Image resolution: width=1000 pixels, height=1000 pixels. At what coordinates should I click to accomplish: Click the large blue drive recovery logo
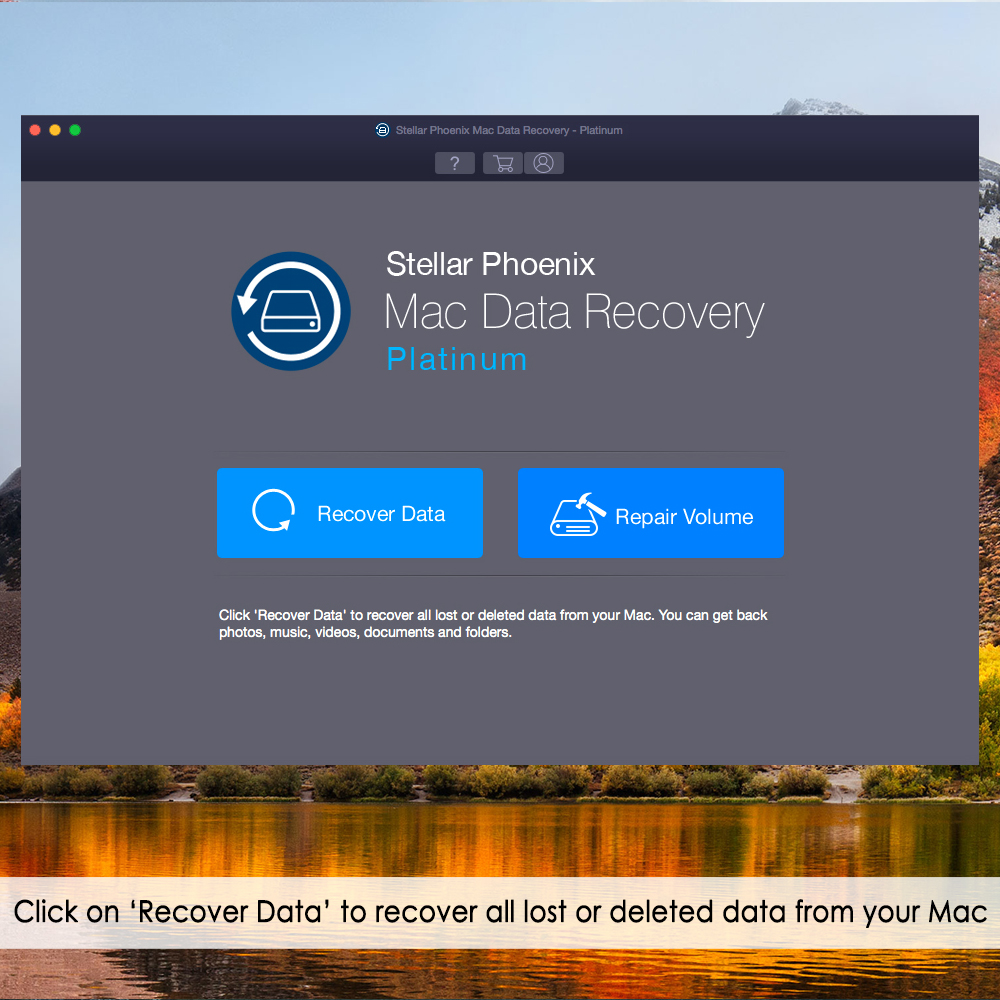click(291, 311)
